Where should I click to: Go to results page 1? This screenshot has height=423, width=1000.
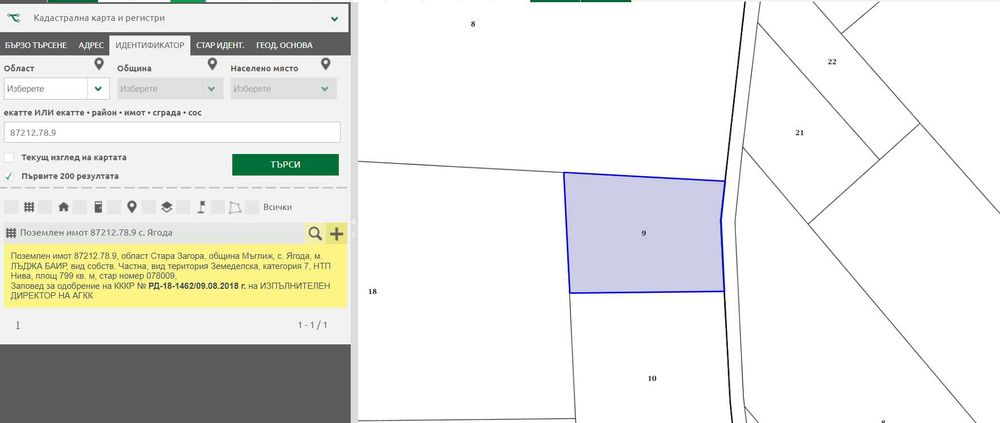(x=18, y=325)
